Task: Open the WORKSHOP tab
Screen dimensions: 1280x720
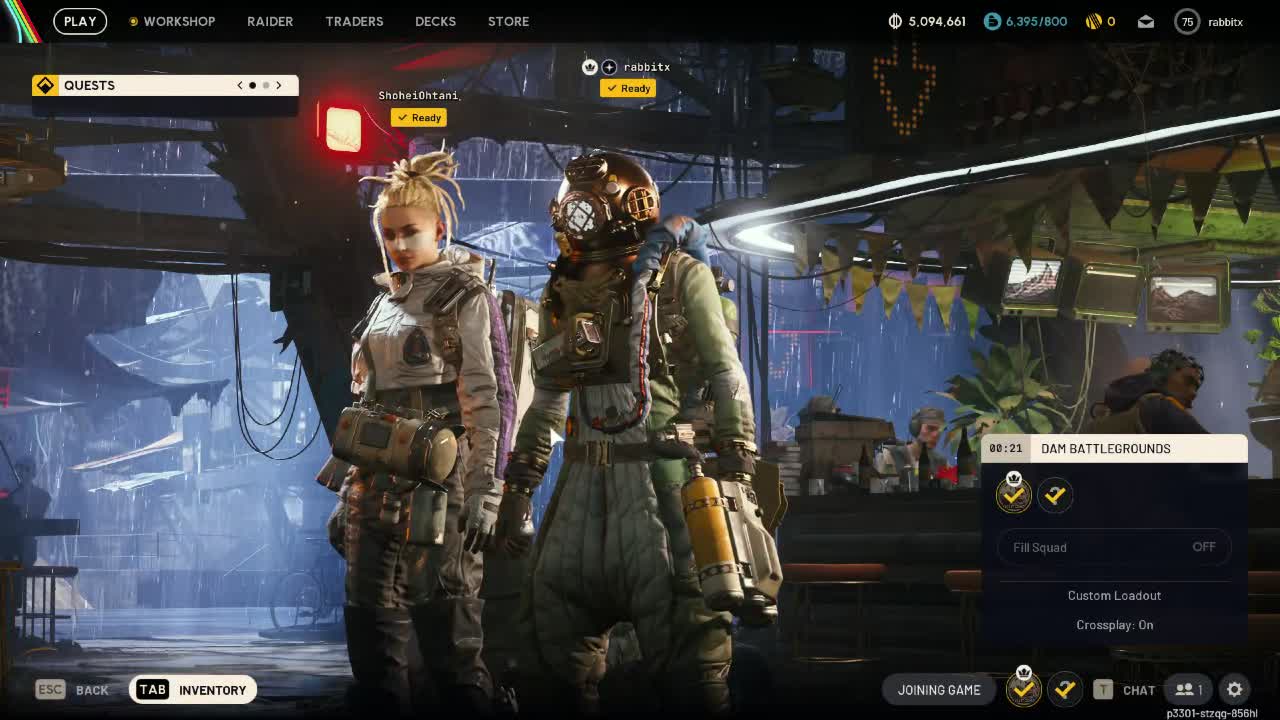Action: click(x=179, y=21)
